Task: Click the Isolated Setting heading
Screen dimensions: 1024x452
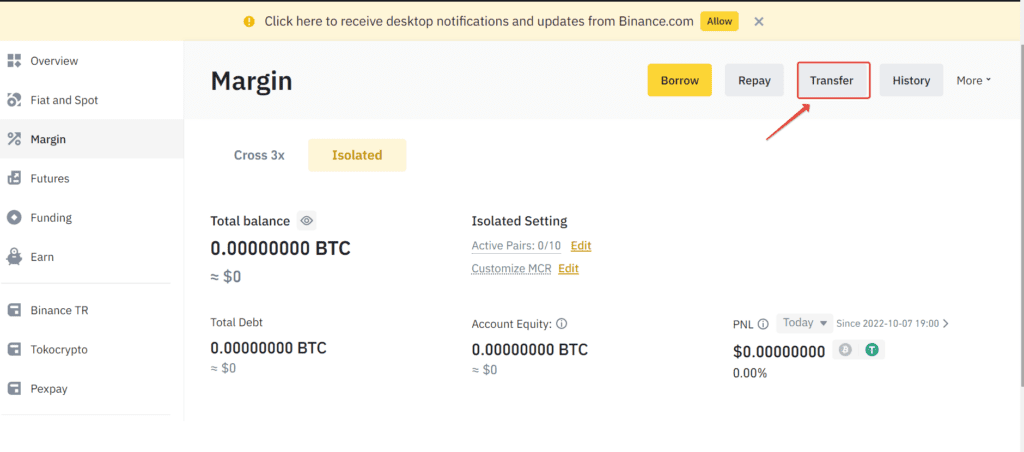Action: pyautogui.click(x=519, y=221)
